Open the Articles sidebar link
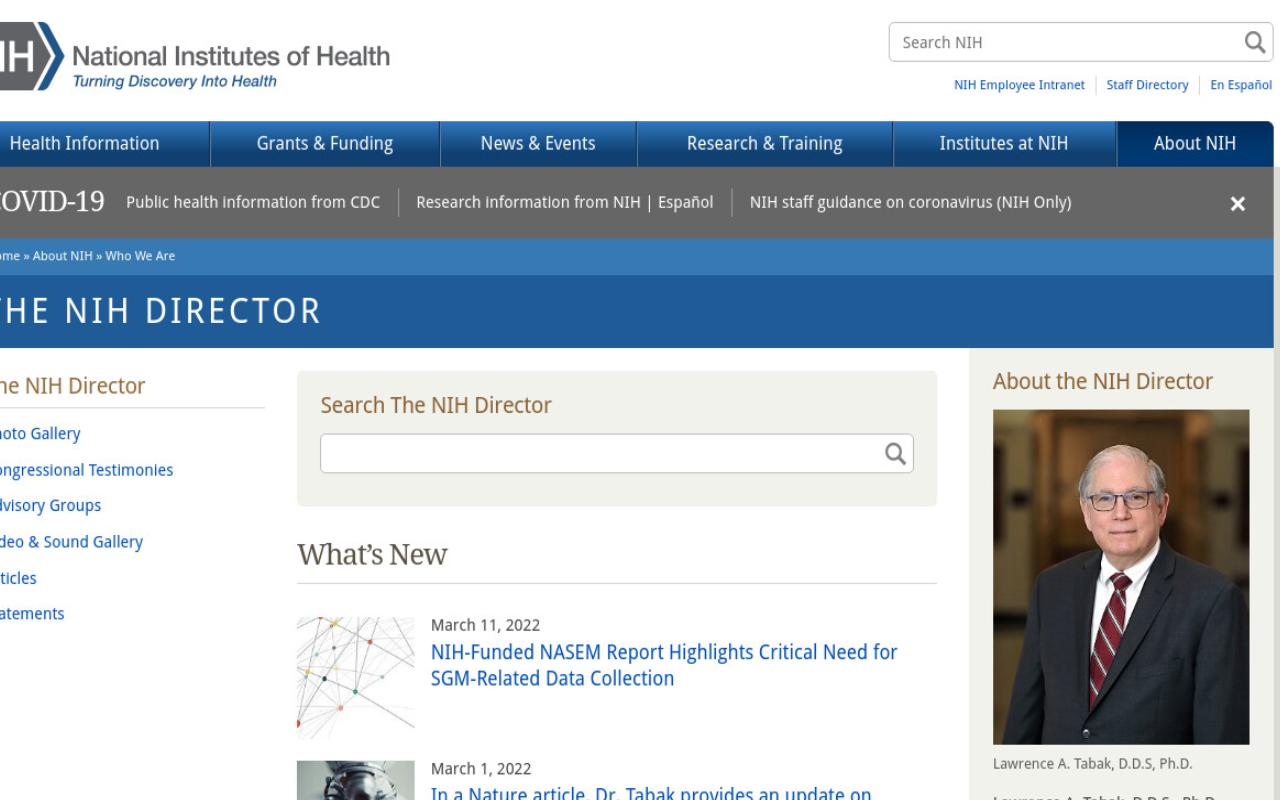This screenshot has height=800, width=1280. [x=18, y=578]
